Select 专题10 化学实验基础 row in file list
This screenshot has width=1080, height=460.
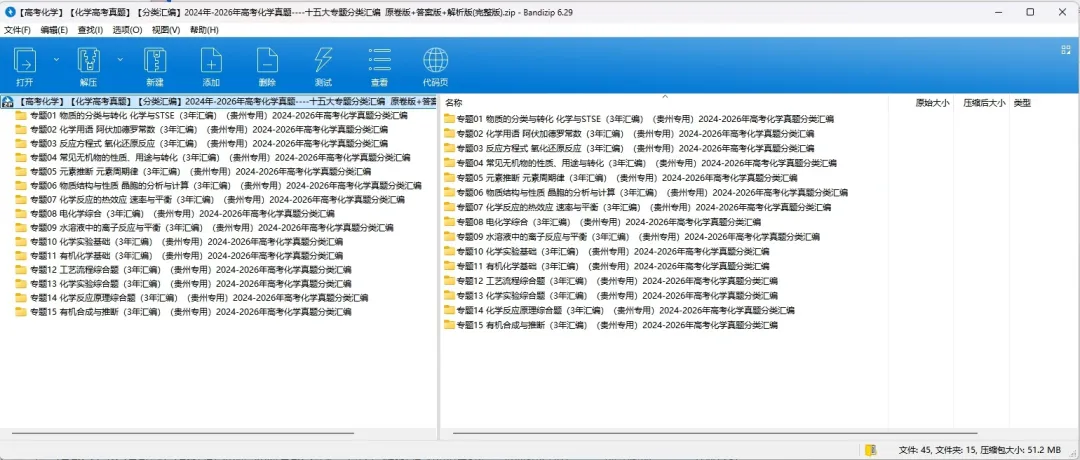pos(607,251)
